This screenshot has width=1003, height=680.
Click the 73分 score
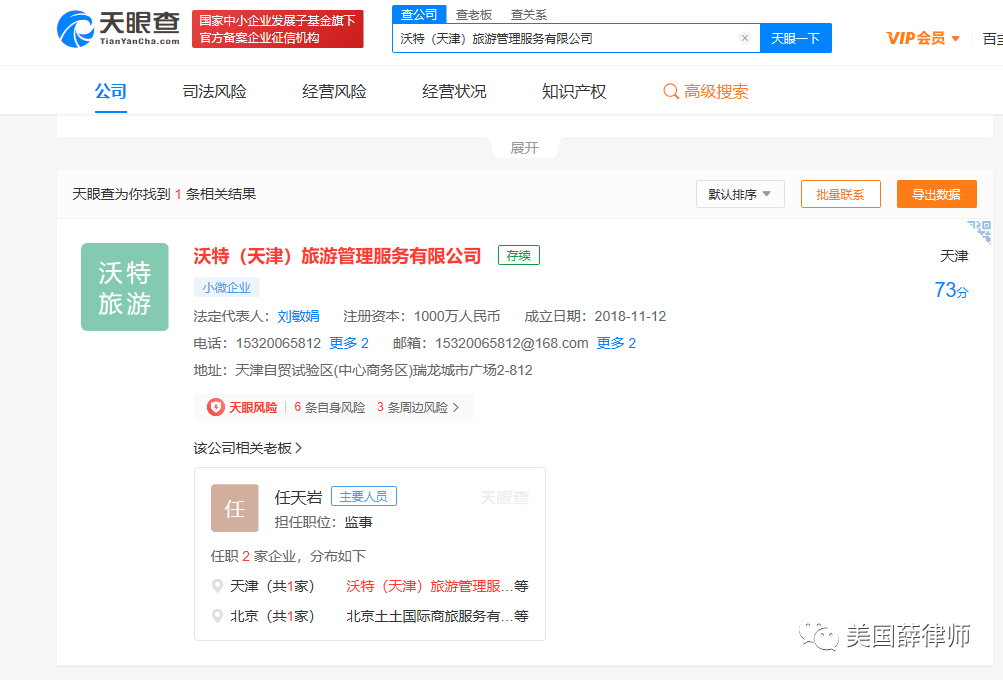951,290
